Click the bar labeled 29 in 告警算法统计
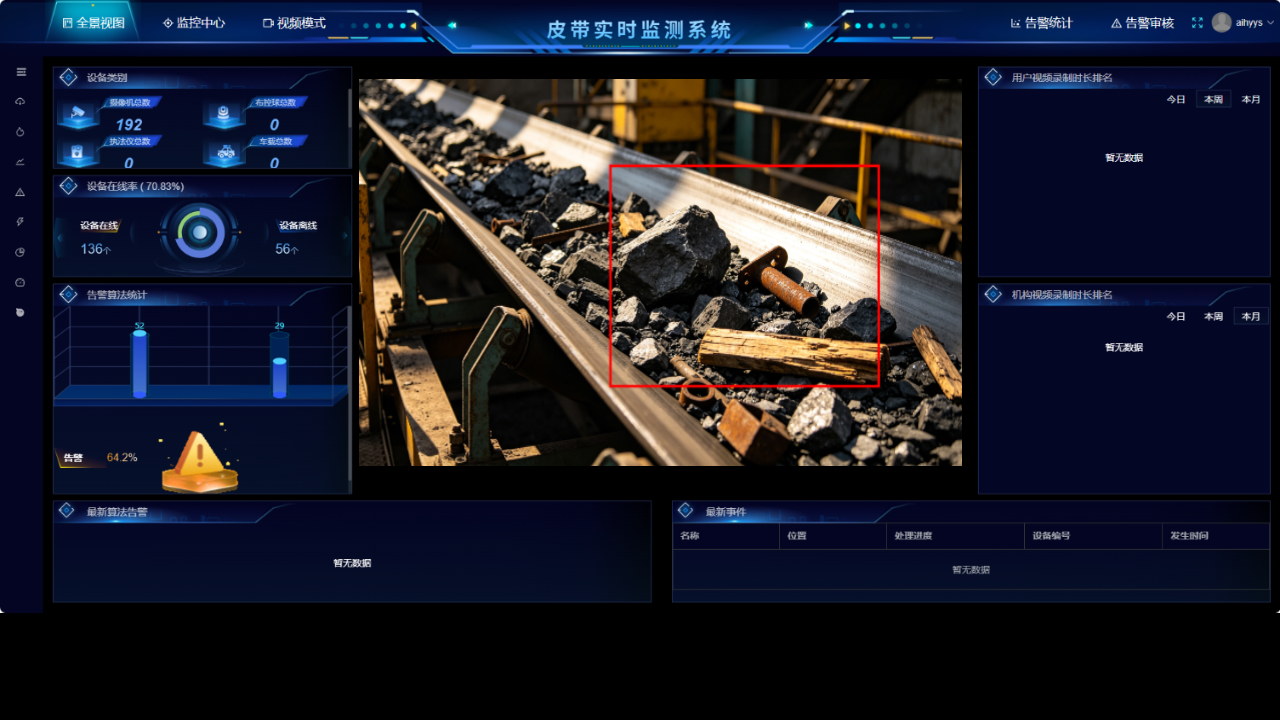The width and height of the screenshot is (1280, 720). [279, 364]
